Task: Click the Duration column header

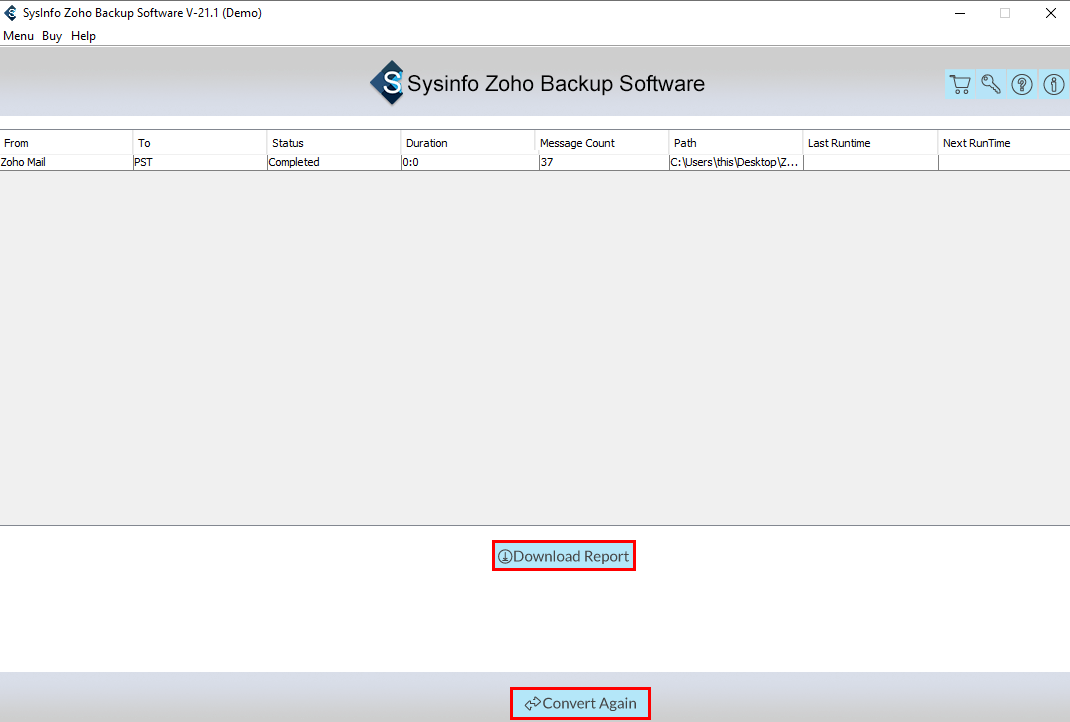Action: tap(467, 143)
